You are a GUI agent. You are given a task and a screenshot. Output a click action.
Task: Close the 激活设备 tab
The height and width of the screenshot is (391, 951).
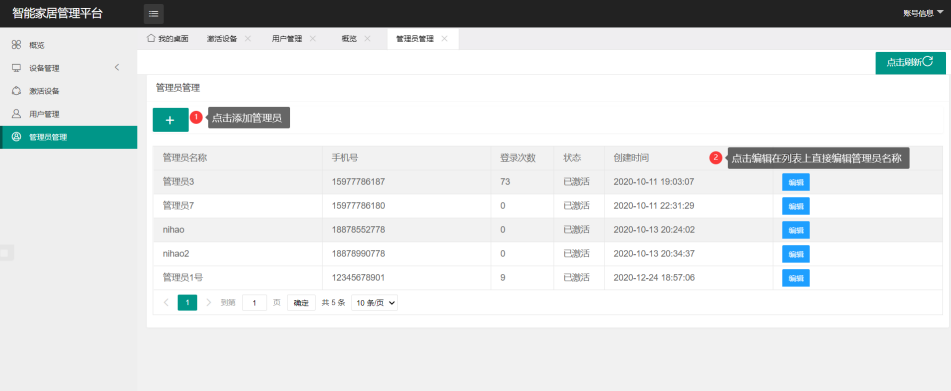pos(247,38)
